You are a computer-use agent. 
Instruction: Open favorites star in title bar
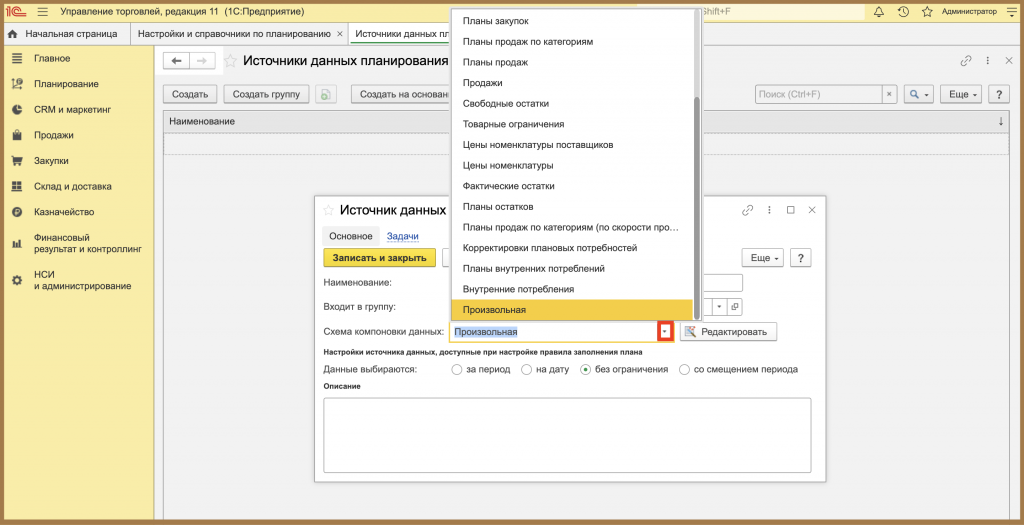pos(927,12)
